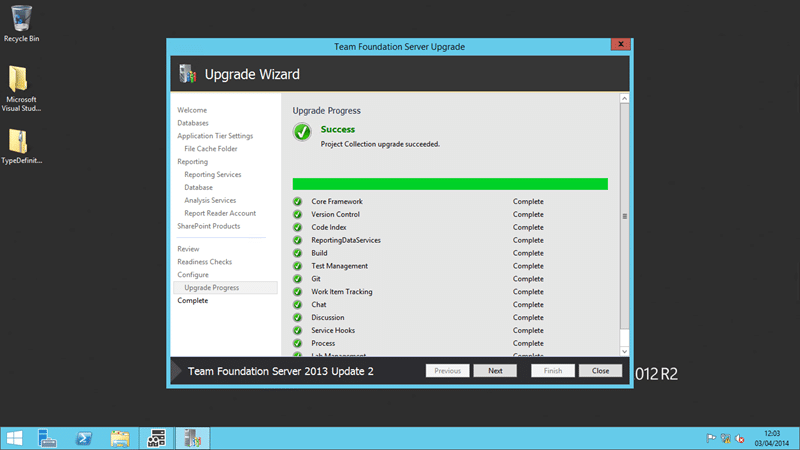This screenshot has width=800, height=450.
Task: Click the scrollbar down arrow in progress panel
Action: point(624,352)
